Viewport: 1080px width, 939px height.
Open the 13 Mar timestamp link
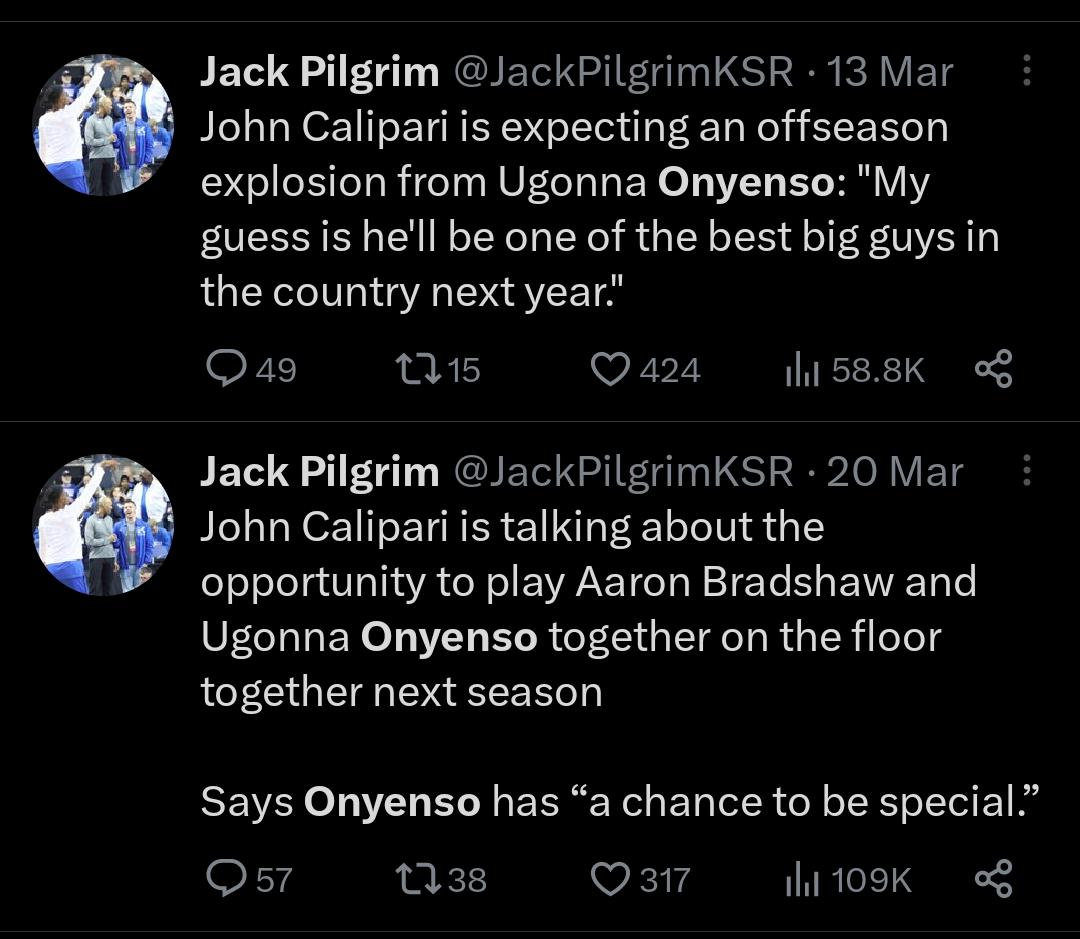890,72
